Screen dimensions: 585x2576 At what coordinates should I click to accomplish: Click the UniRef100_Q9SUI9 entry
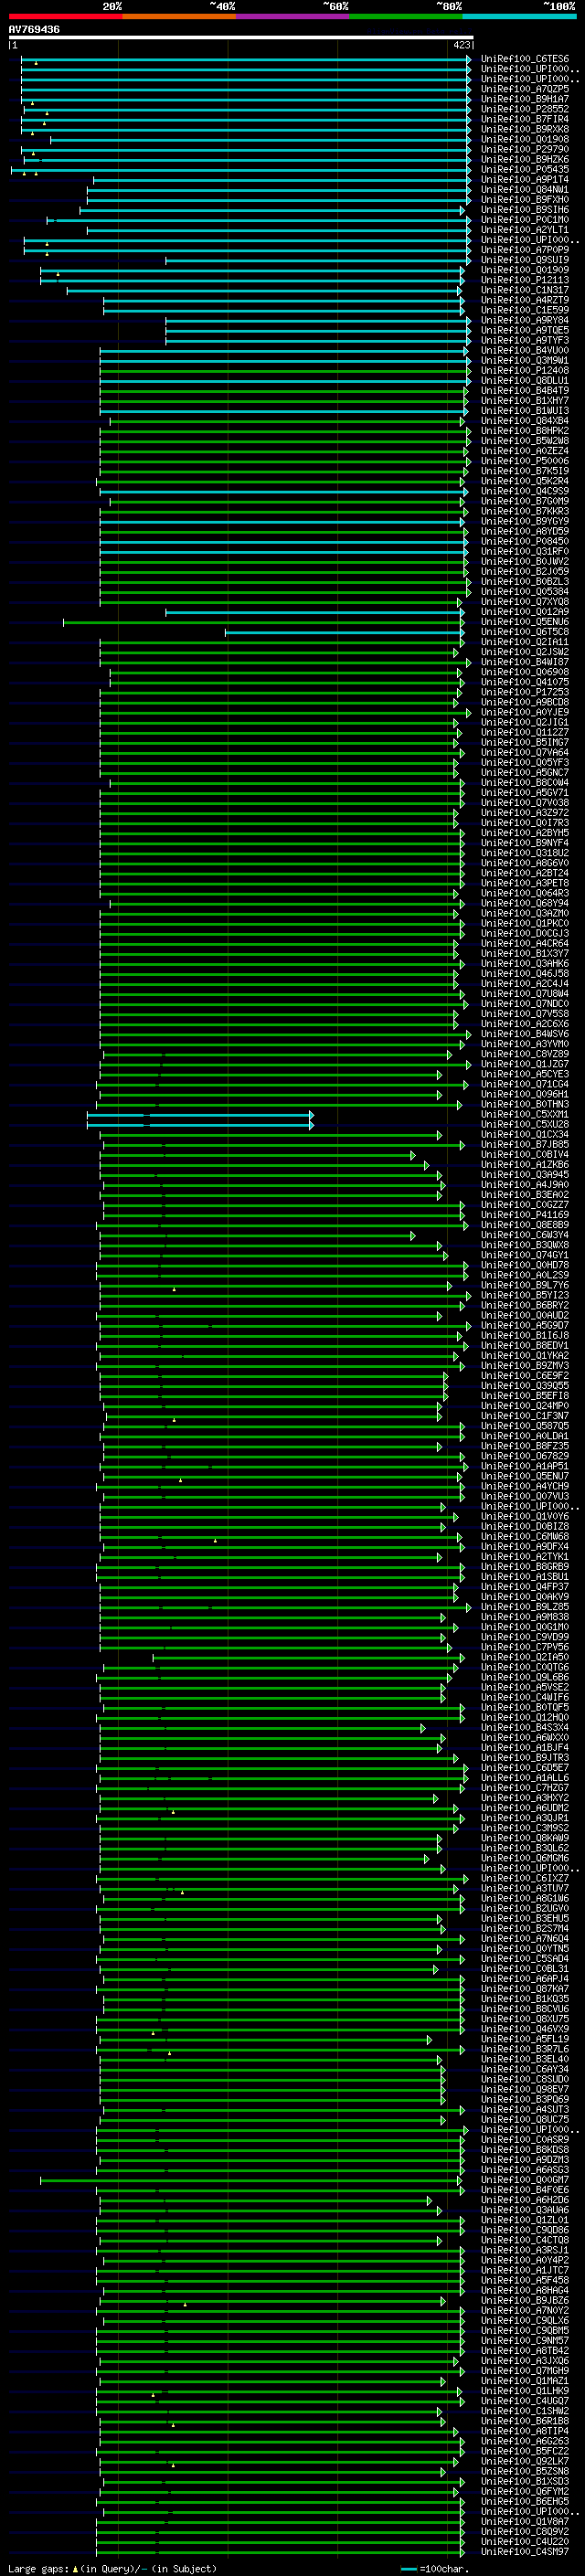click(525, 260)
